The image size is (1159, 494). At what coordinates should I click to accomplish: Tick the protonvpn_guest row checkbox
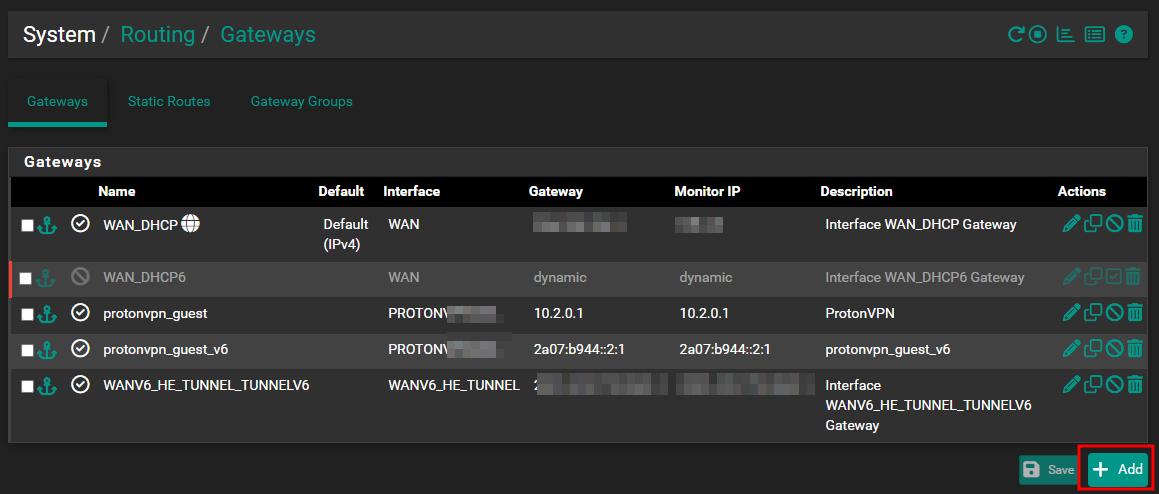pos(27,314)
